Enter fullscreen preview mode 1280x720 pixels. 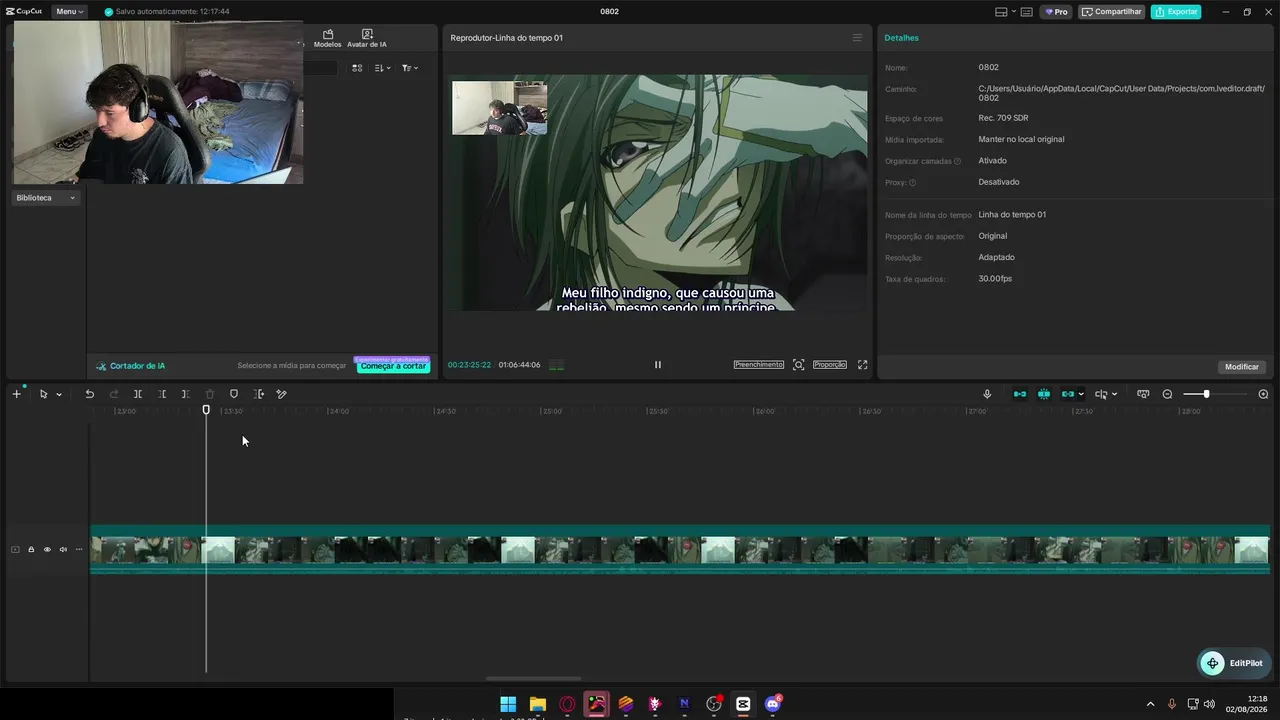click(x=863, y=365)
